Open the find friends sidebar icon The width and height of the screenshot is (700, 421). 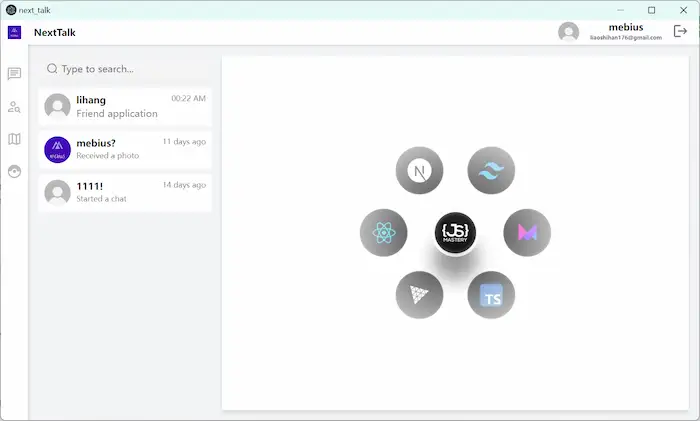click(14, 107)
